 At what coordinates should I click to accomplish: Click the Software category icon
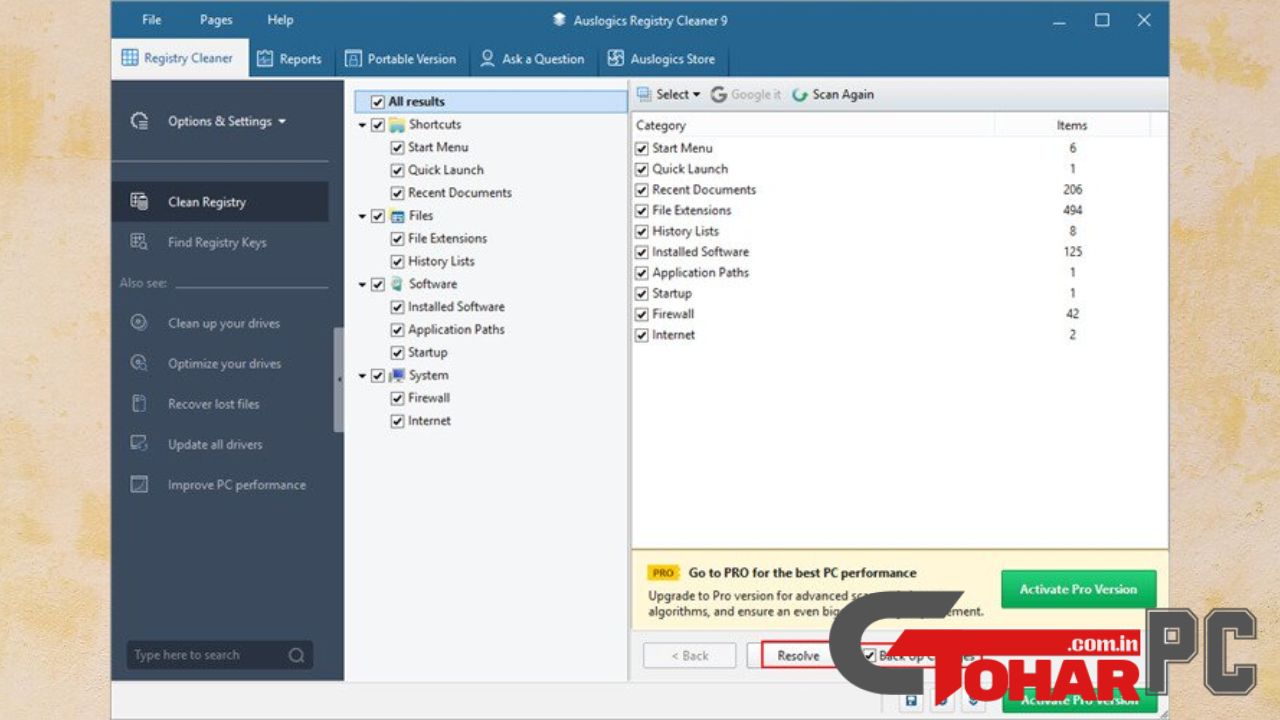396,284
